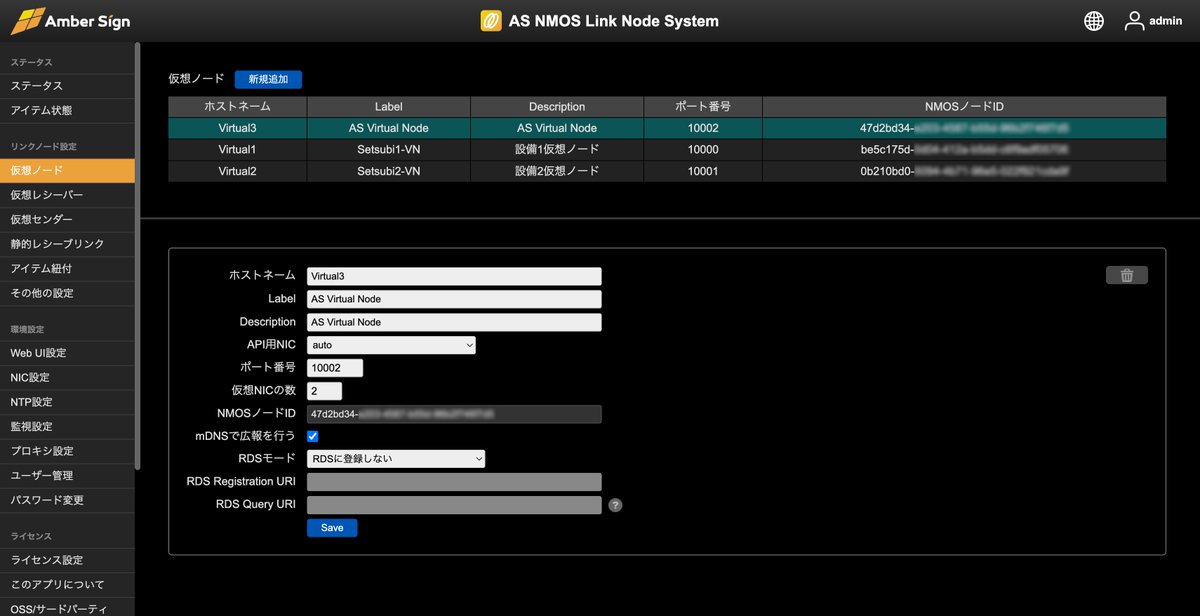Click the RDS Query URI field
This screenshot has height=616, width=1200.
pos(454,505)
